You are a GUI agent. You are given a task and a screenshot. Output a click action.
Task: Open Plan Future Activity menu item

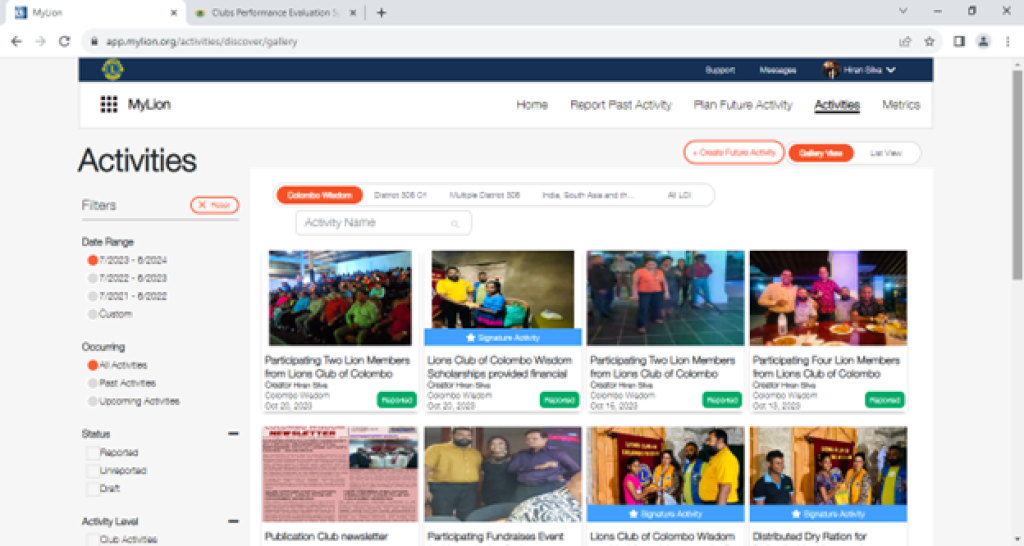[743, 104]
